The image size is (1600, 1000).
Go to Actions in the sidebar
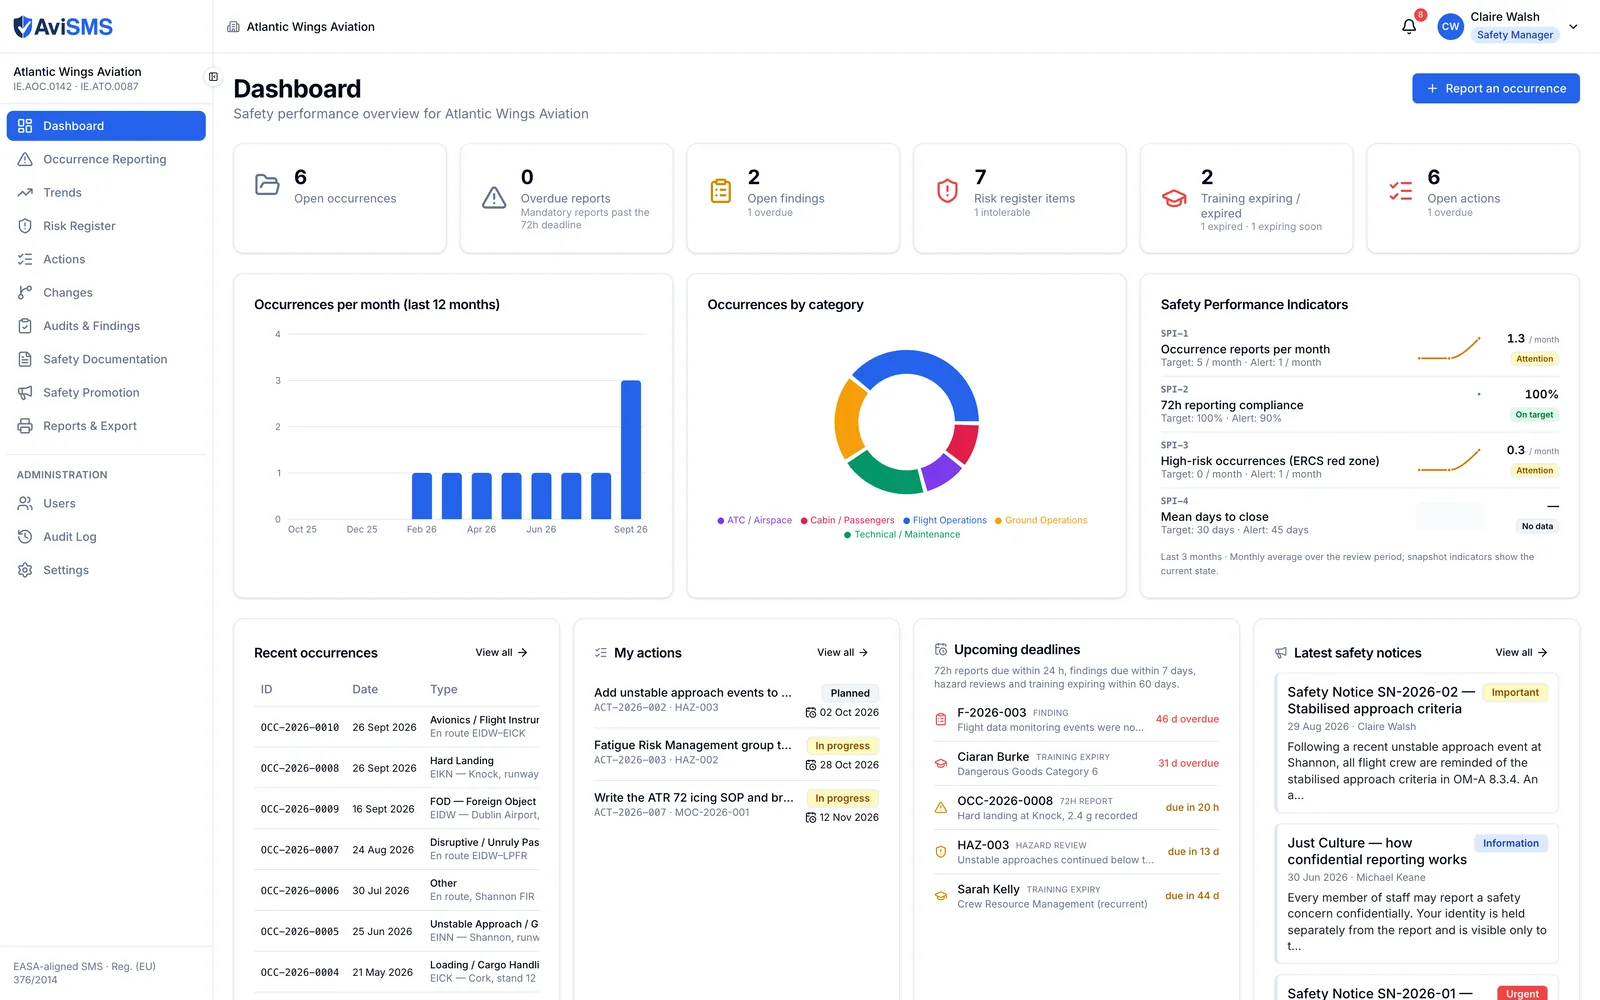pyautogui.click(x=106, y=259)
